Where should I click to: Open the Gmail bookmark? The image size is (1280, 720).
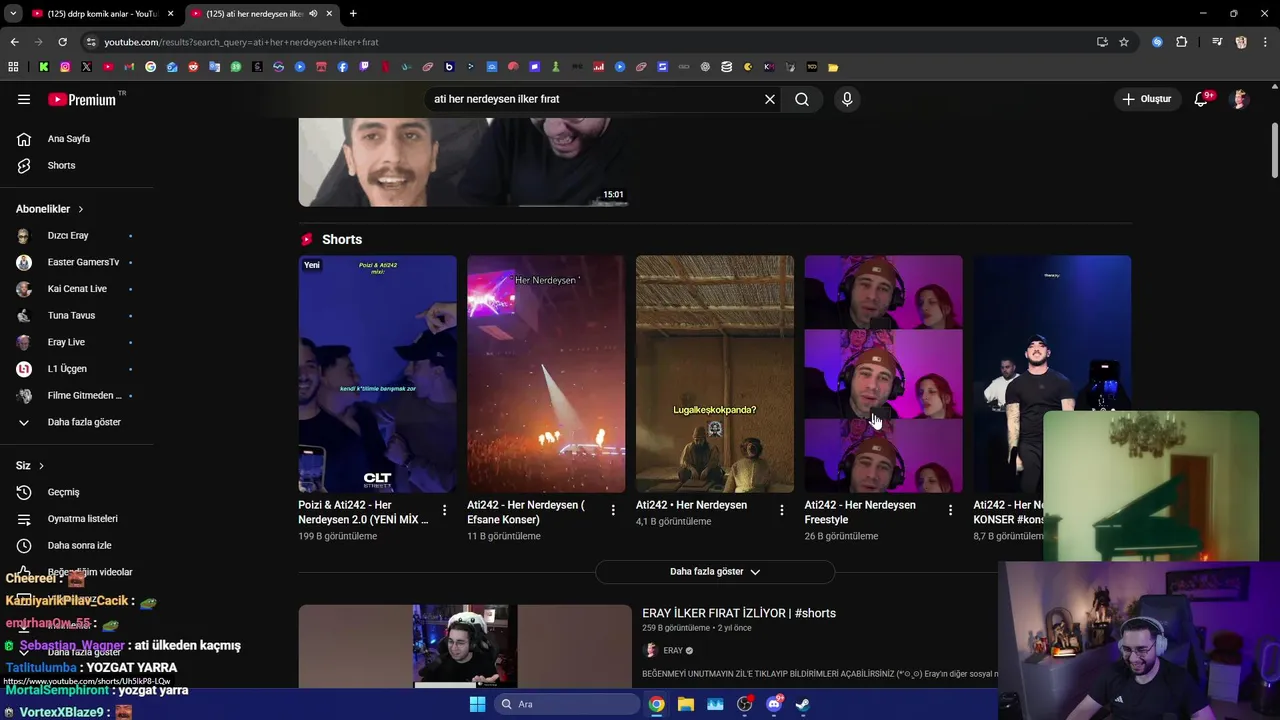[129, 67]
